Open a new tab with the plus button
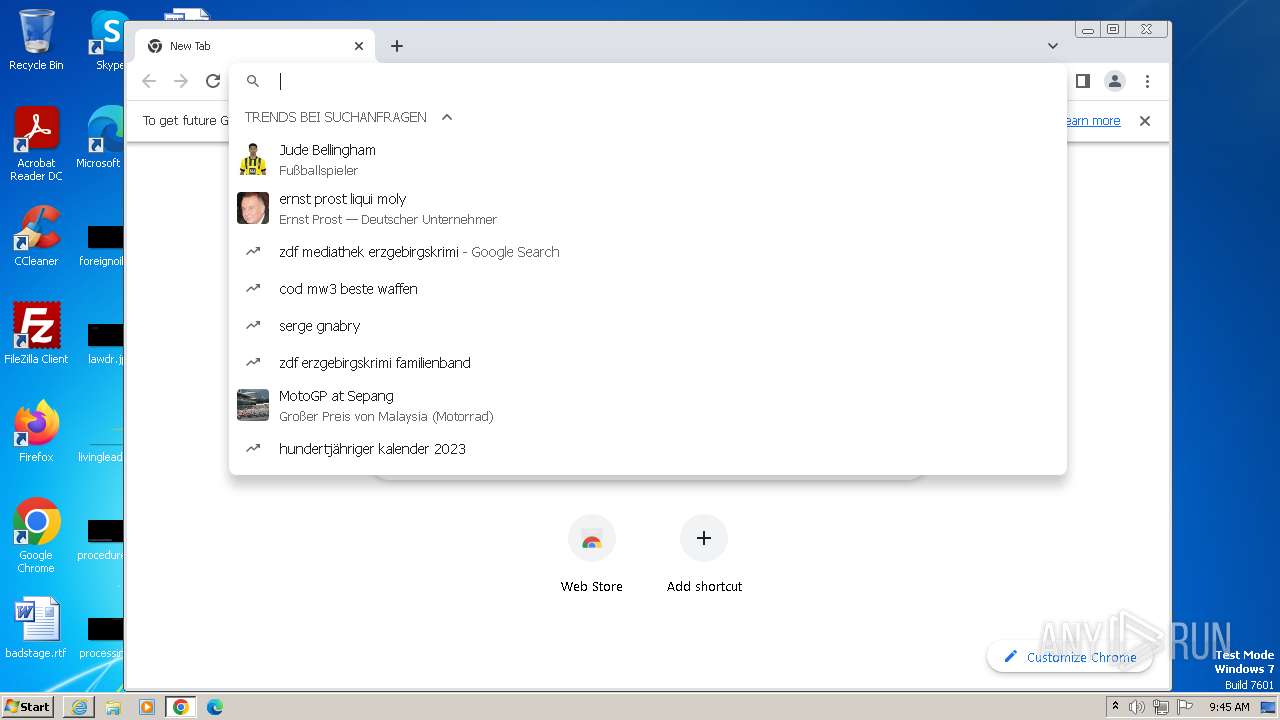 [x=397, y=46]
